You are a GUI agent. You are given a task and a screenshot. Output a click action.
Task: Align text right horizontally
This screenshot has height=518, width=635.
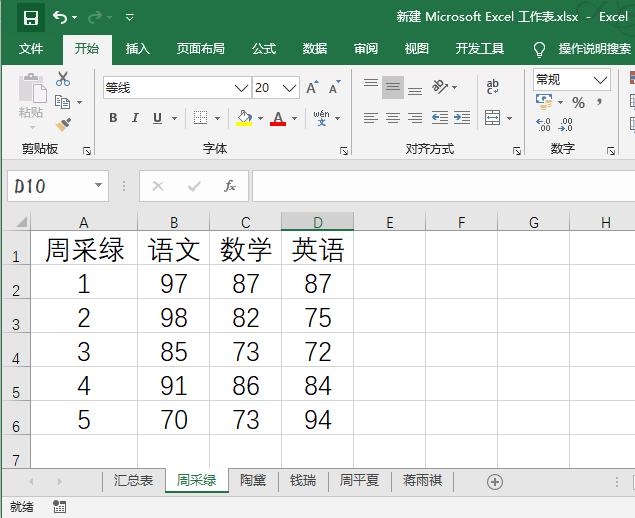pyautogui.click(x=415, y=118)
